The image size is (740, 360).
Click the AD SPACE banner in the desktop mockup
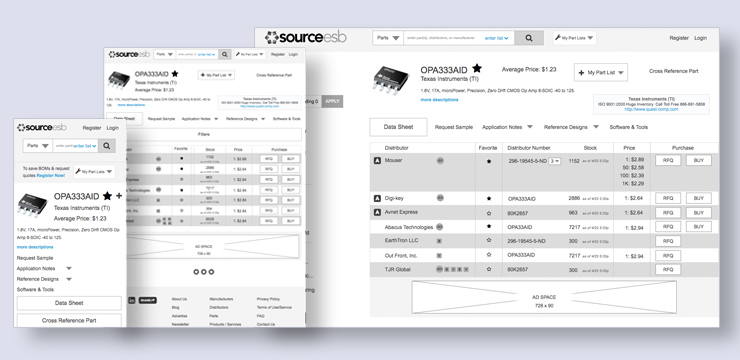544,297
